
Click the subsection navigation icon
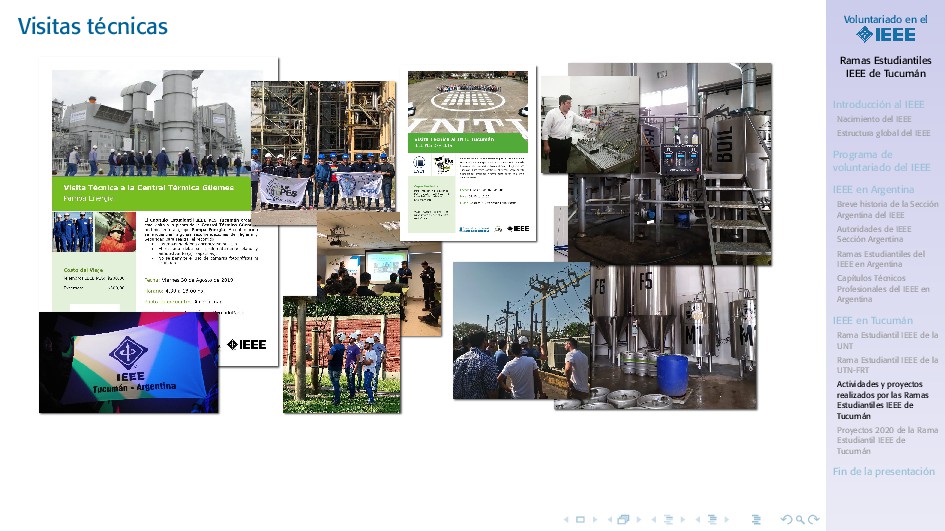pos(668,519)
